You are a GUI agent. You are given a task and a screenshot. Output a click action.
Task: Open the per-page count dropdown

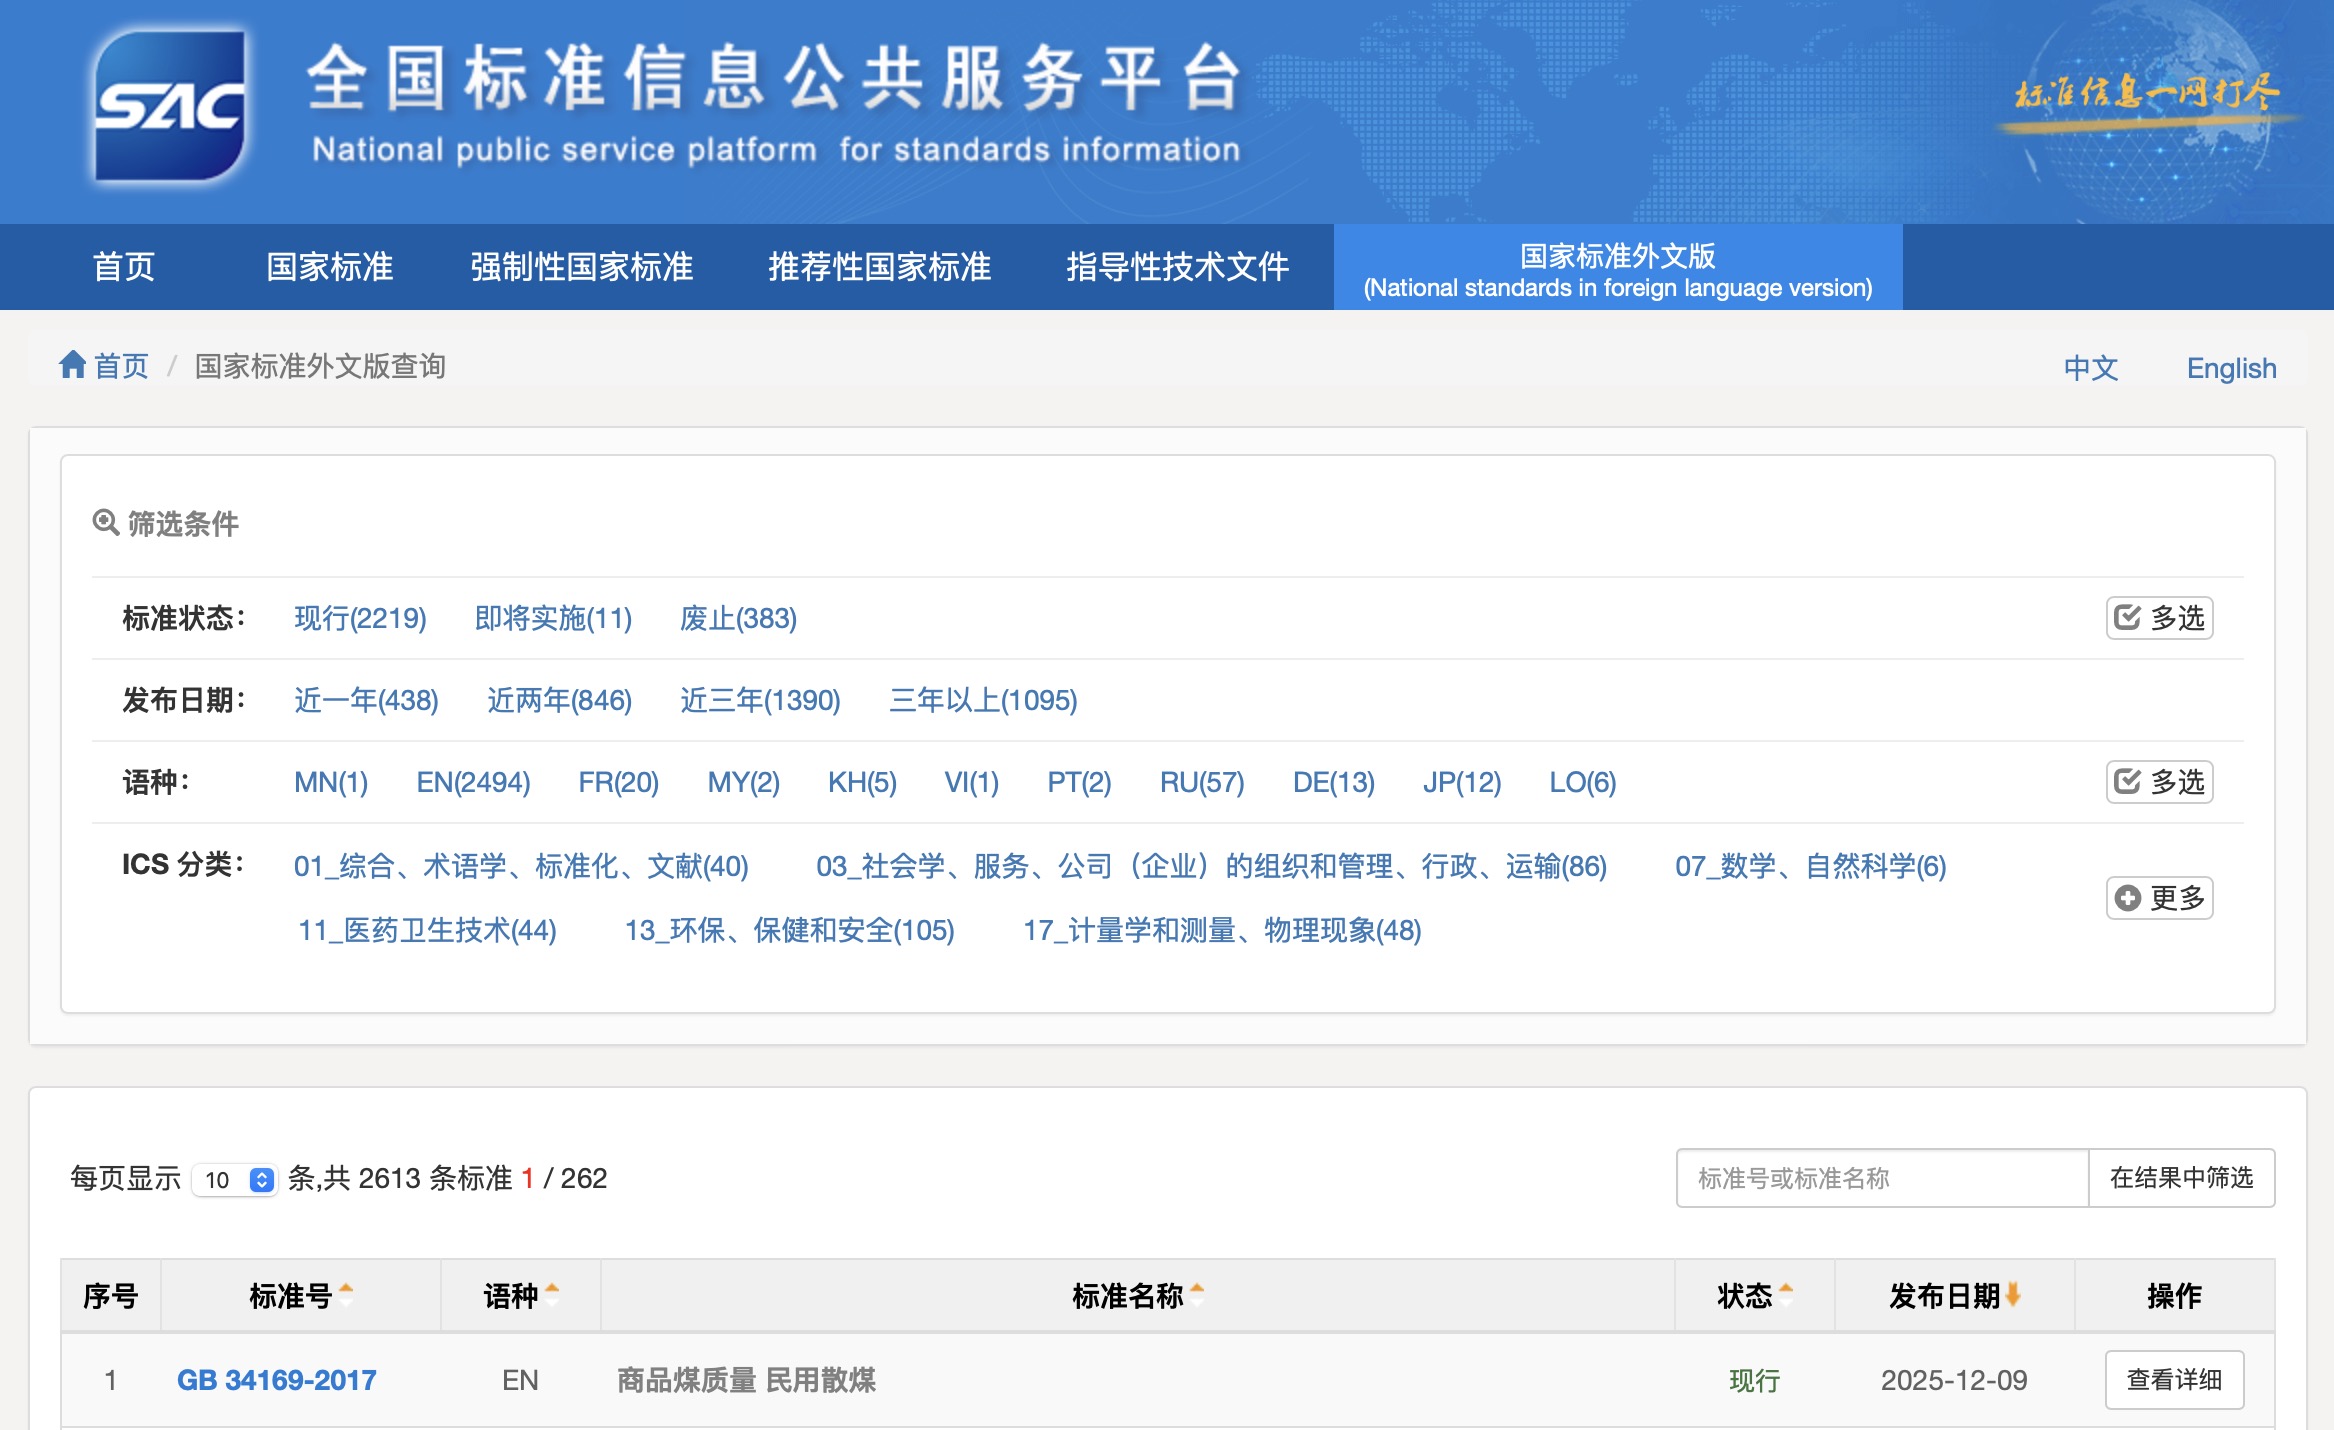pos(235,1180)
